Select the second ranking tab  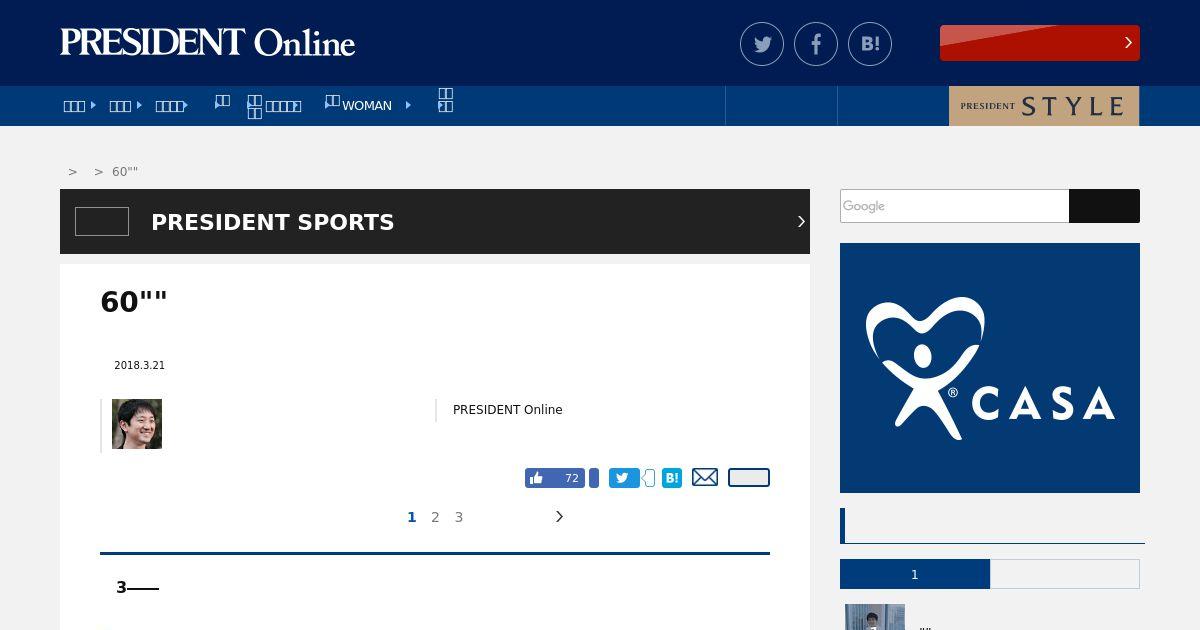tap(1065, 574)
